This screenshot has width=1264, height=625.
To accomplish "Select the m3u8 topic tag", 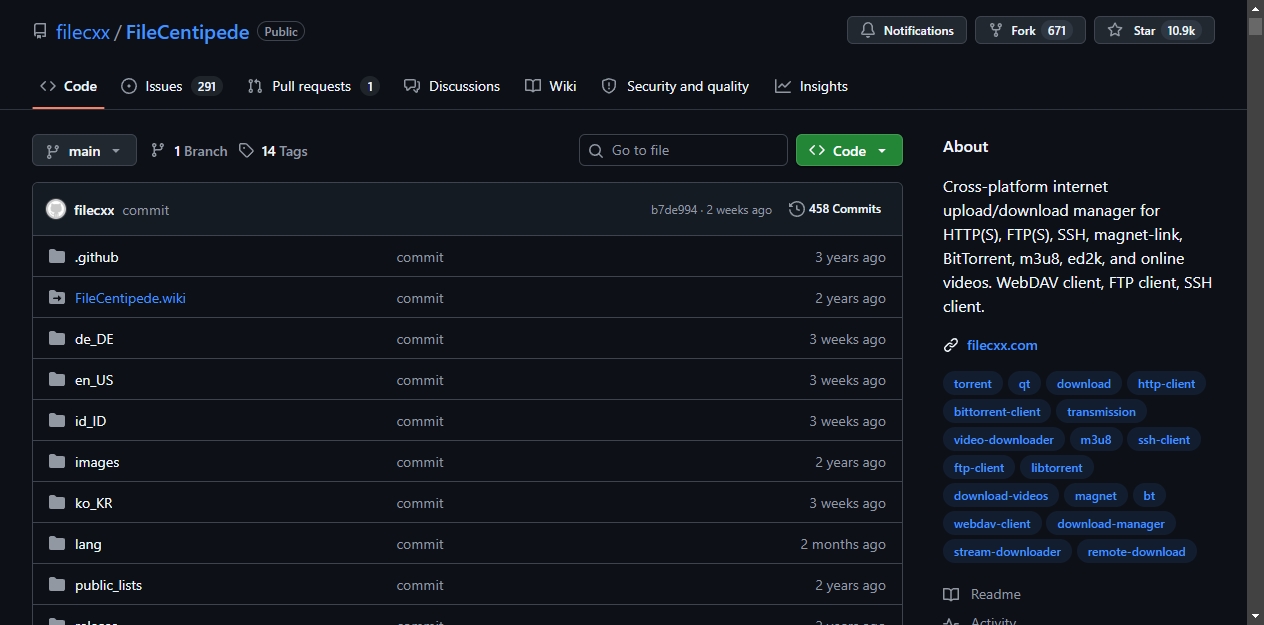I will [1095, 440].
